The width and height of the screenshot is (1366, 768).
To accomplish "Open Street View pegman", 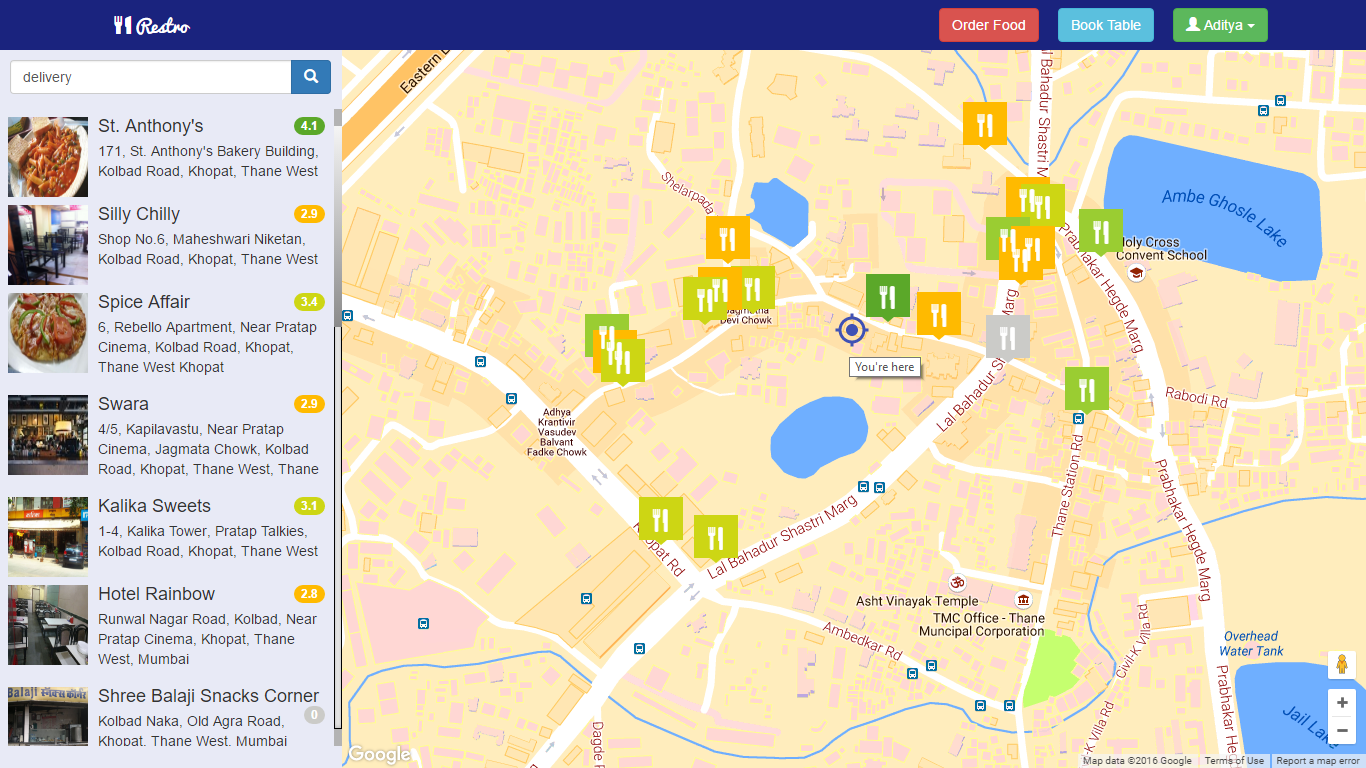I will click(x=1342, y=665).
